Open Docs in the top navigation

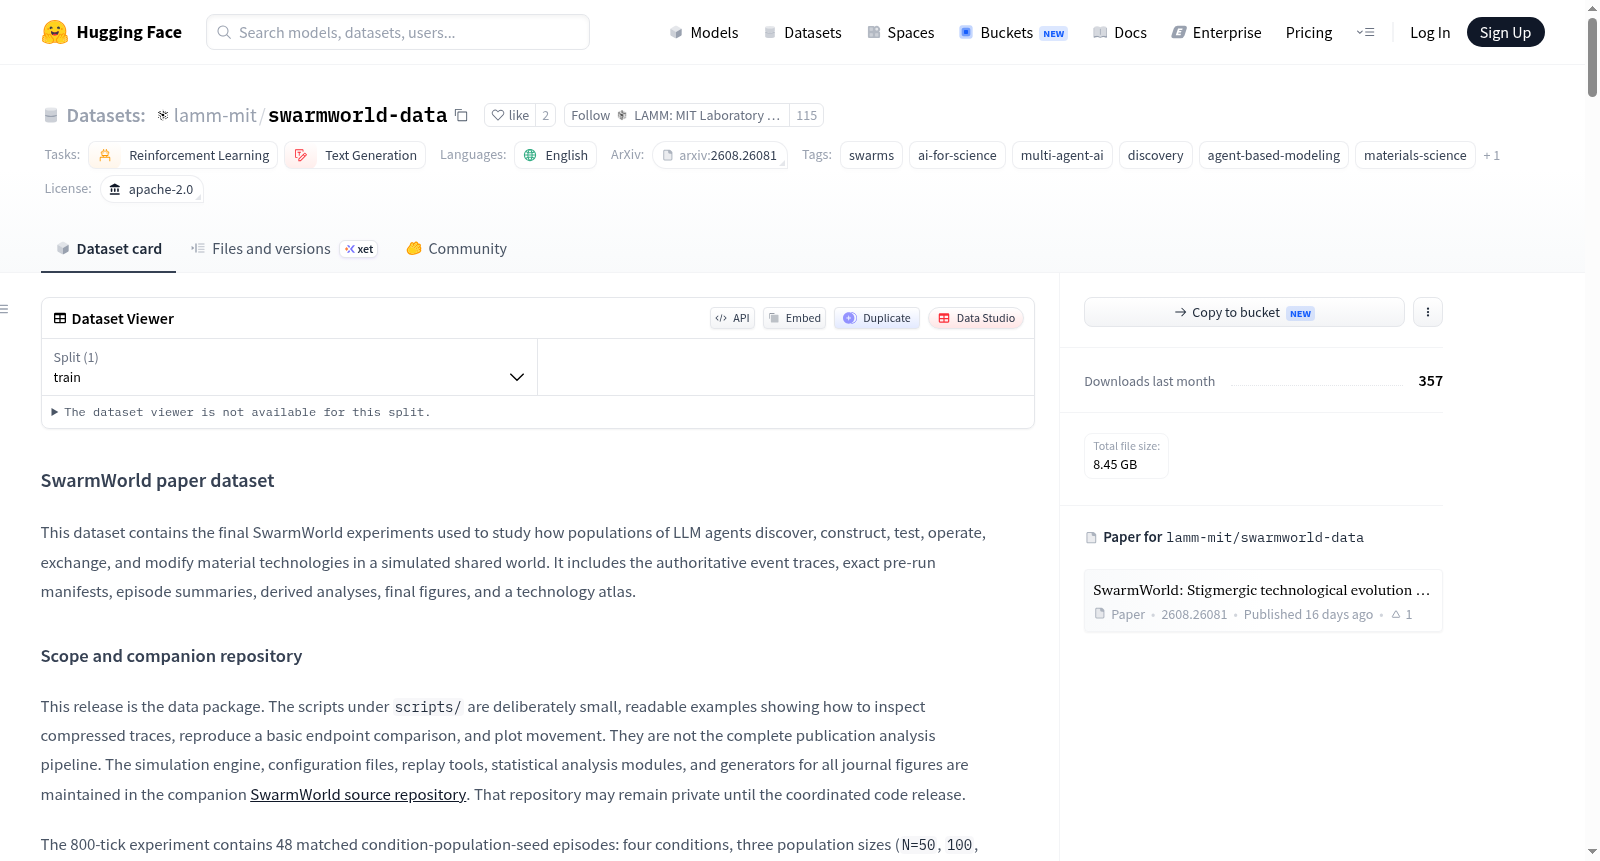tap(1120, 32)
